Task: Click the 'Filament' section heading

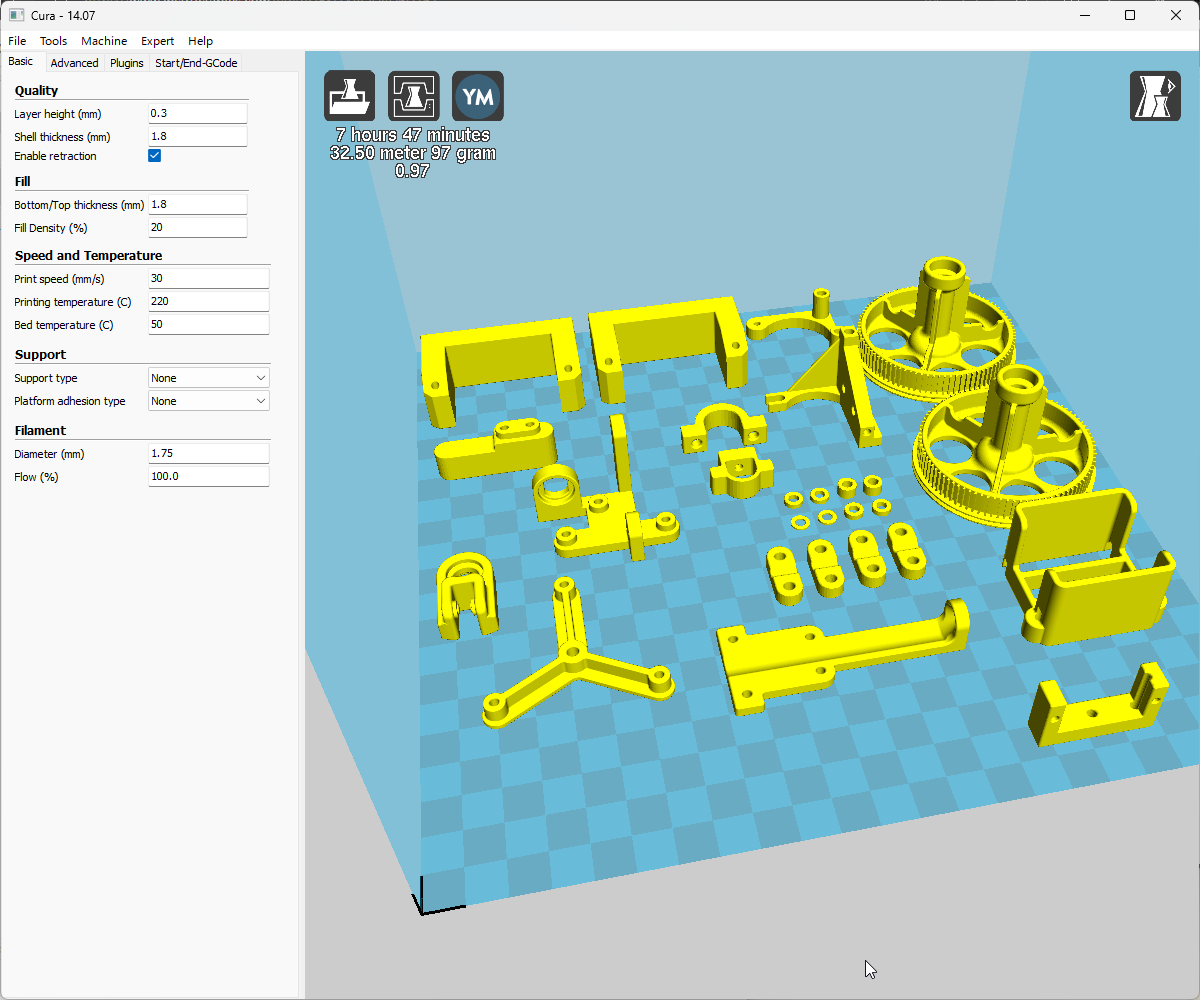Action: click(40, 430)
